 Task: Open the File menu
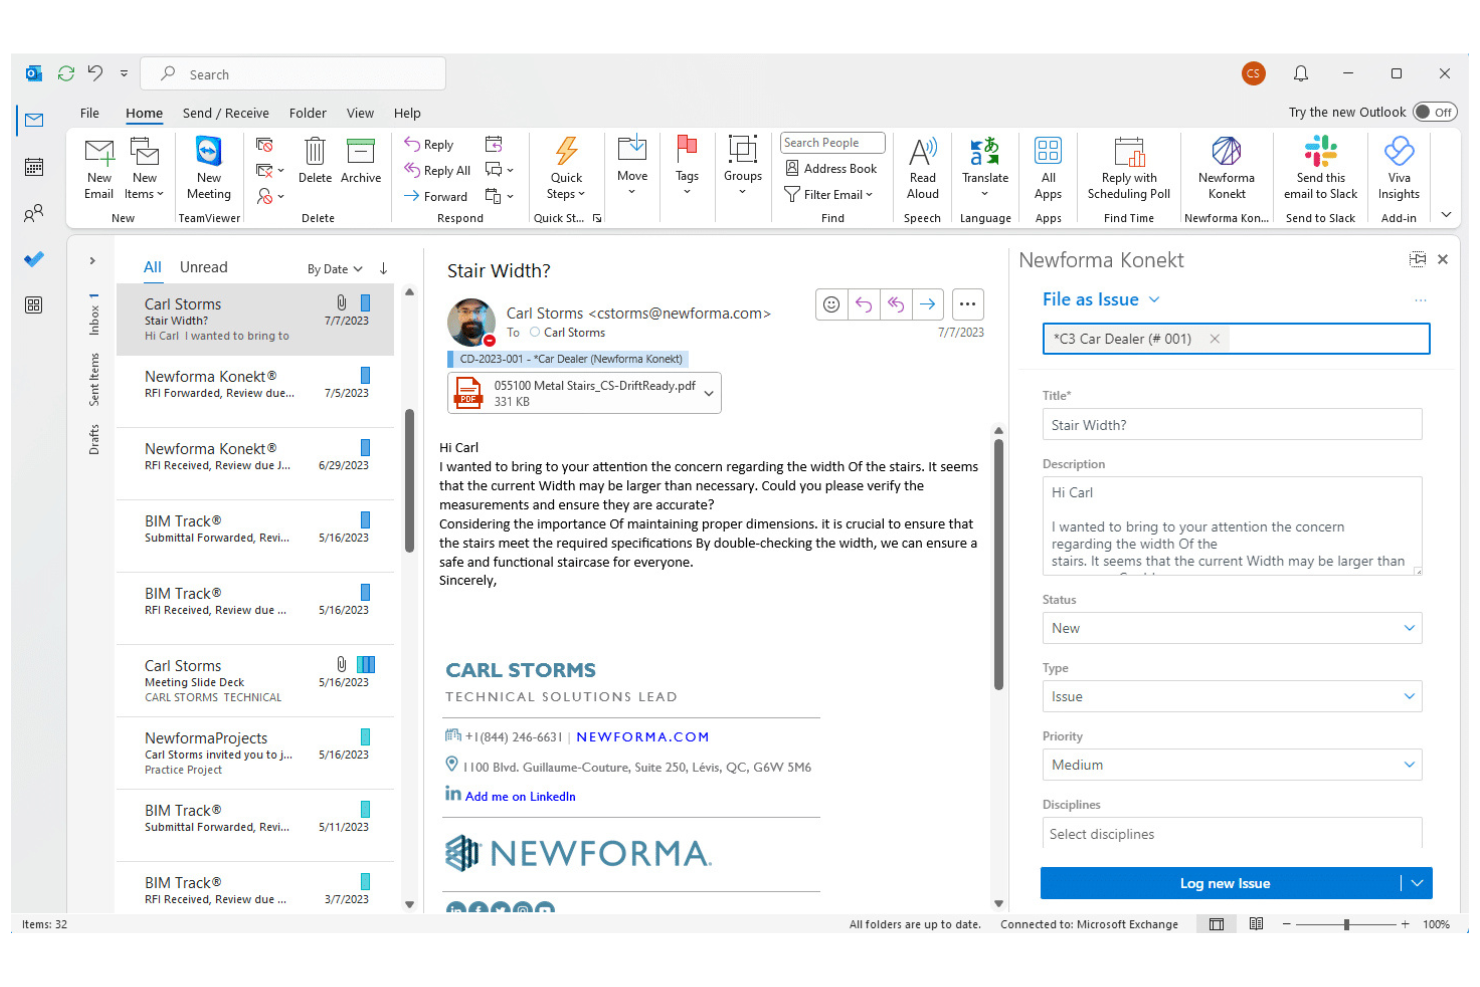coord(90,113)
